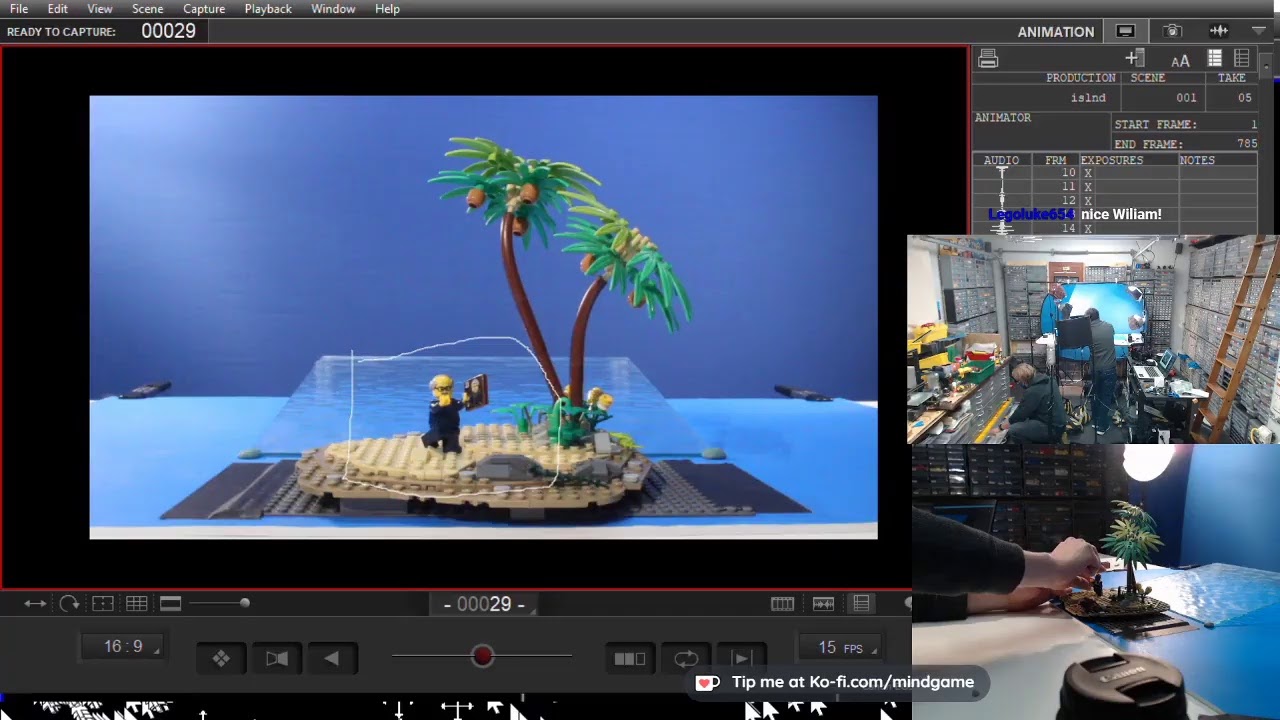
Task: Select frame 10 row in X-sheet
Action: coord(1116,173)
